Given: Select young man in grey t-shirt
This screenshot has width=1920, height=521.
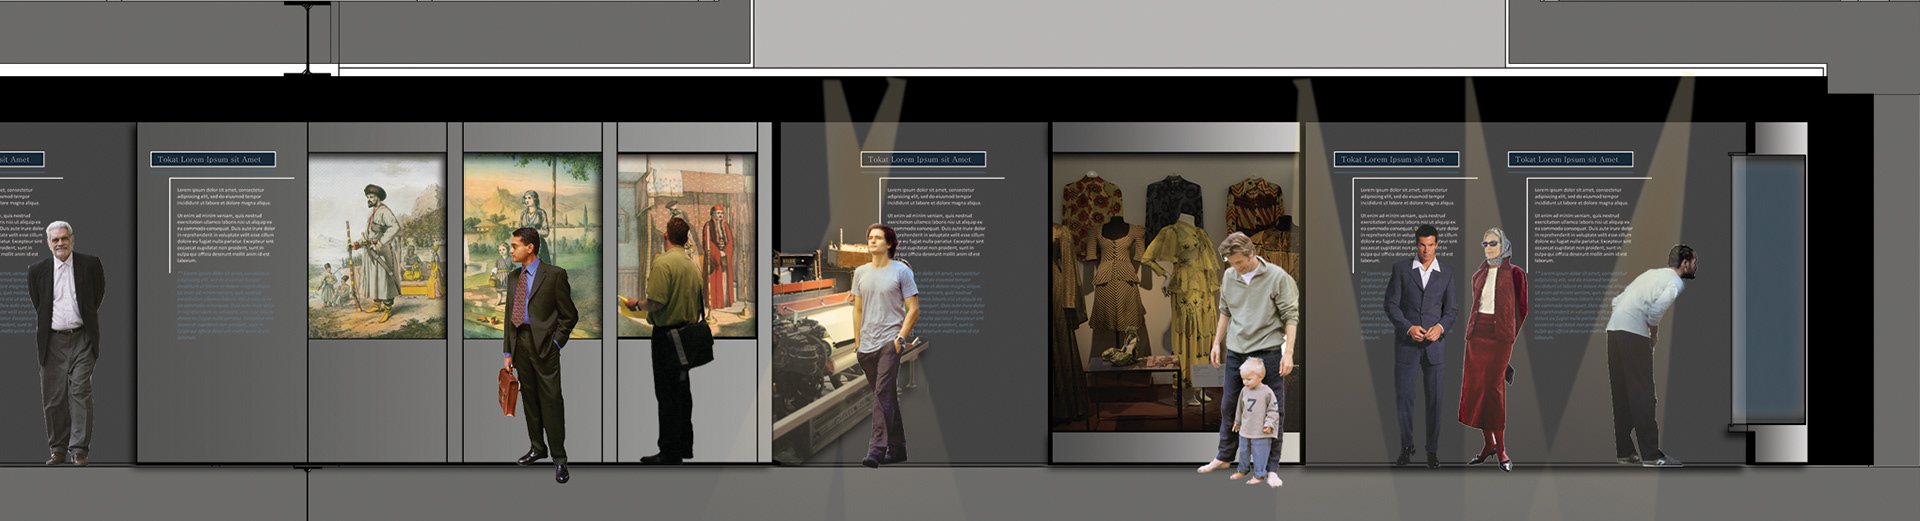Looking at the screenshot, I should coord(886,345).
